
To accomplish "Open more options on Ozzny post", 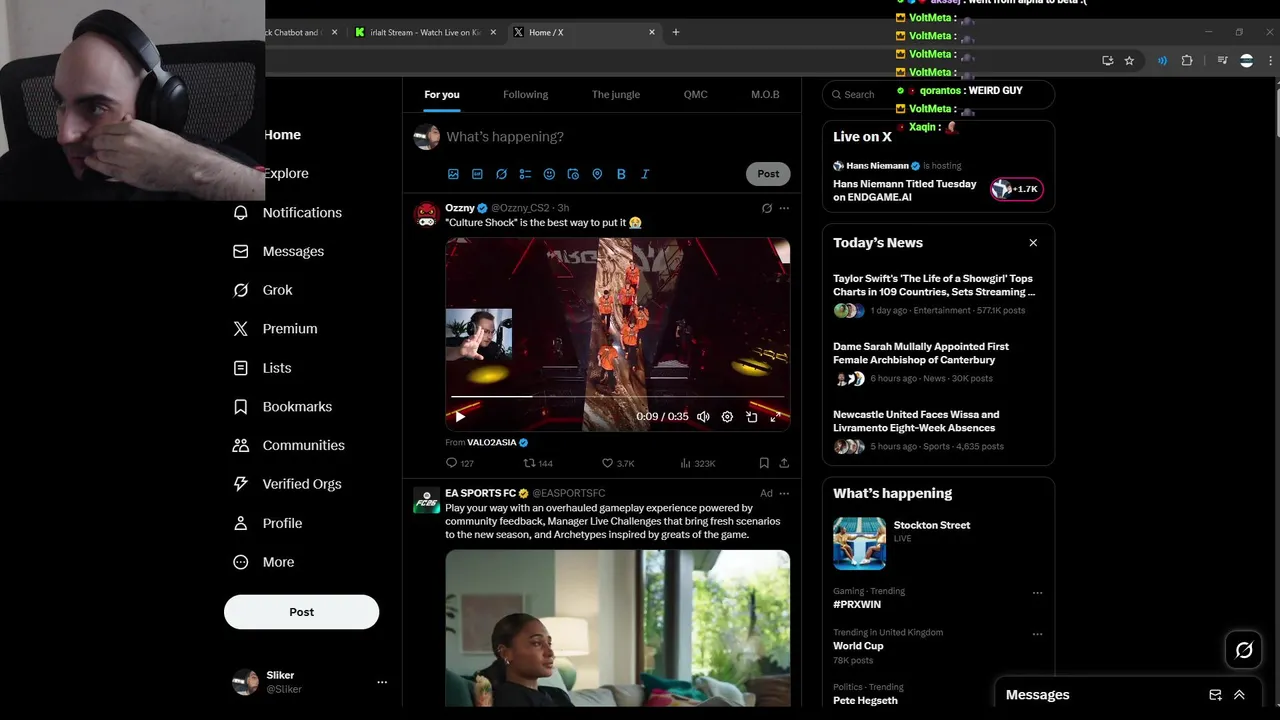I will (784, 208).
